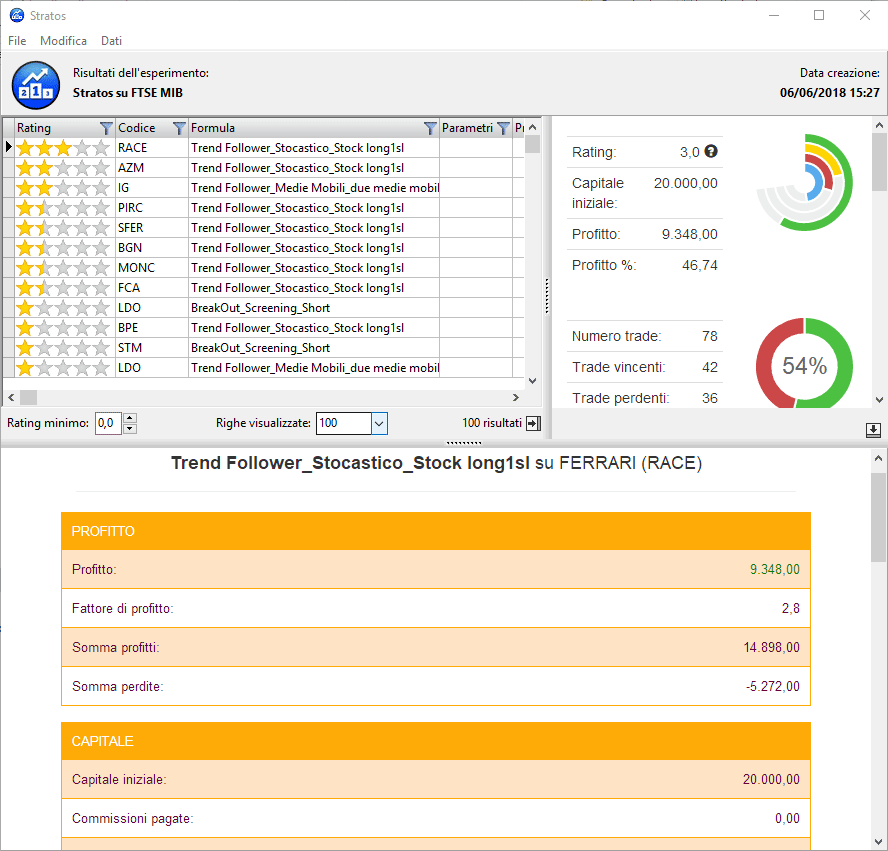Increase the Rating minimo value with up arrow
The height and width of the screenshot is (851, 888).
tap(130, 418)
